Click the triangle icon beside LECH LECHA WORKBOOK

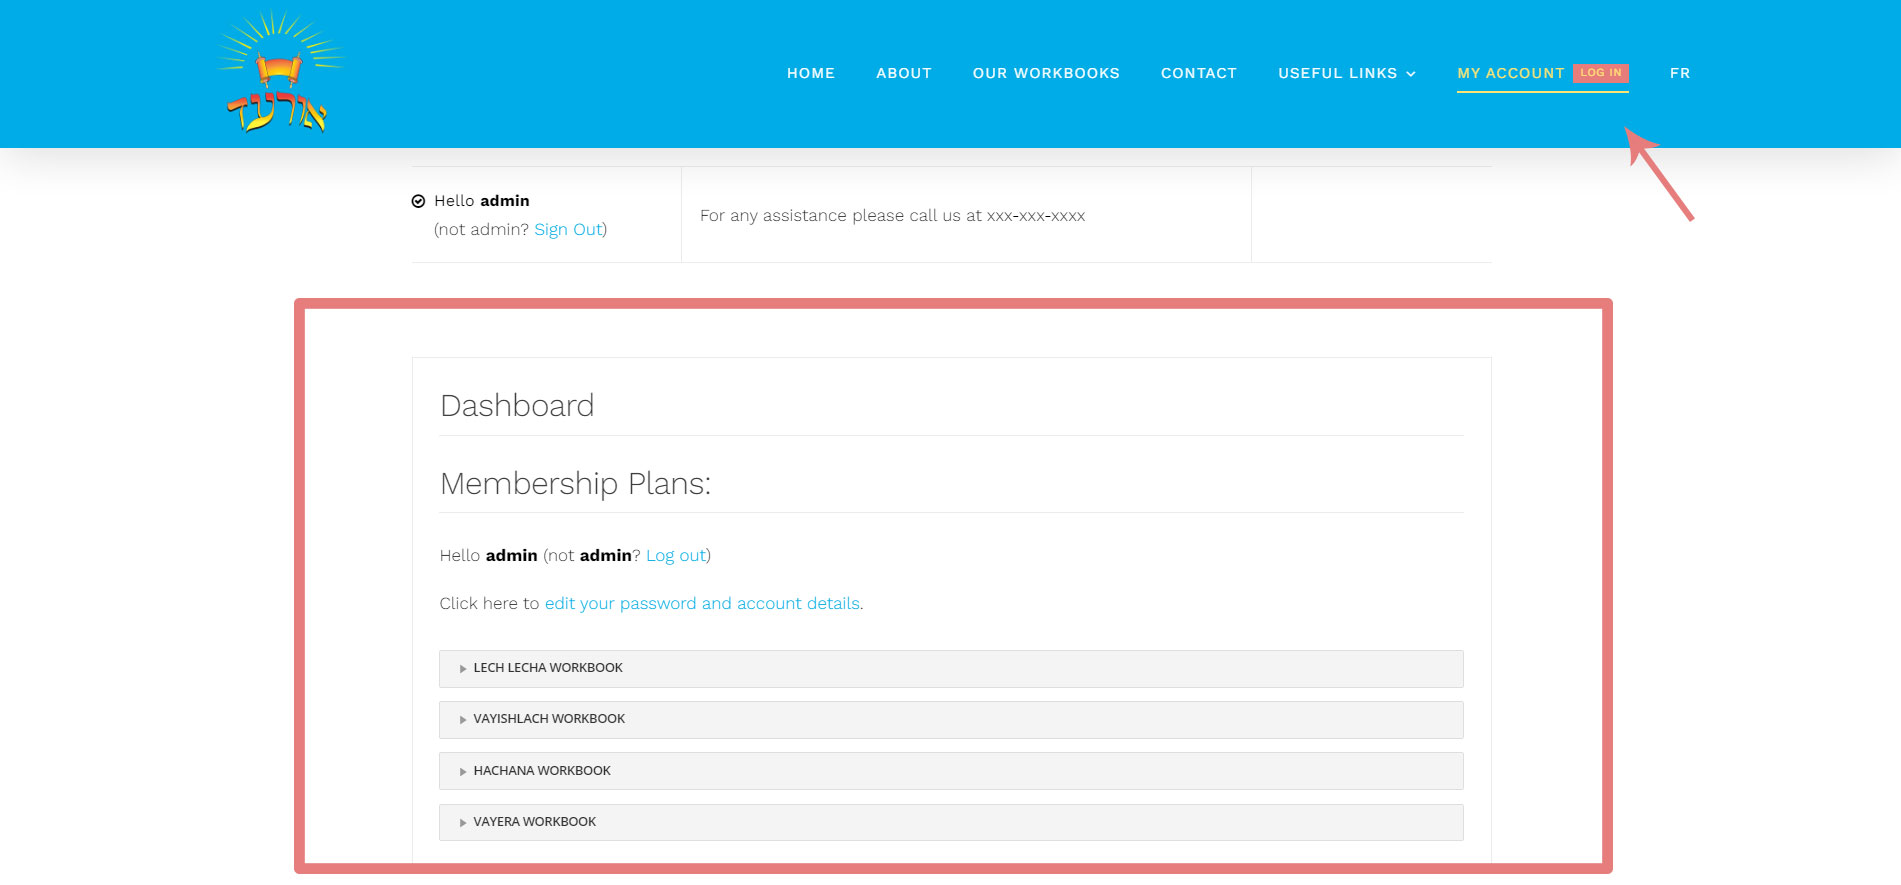463,669
